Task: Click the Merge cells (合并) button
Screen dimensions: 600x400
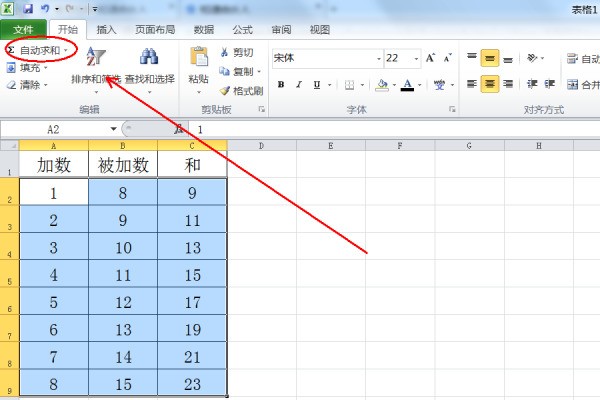Action: pyautogui.click(x=583, y=84)
